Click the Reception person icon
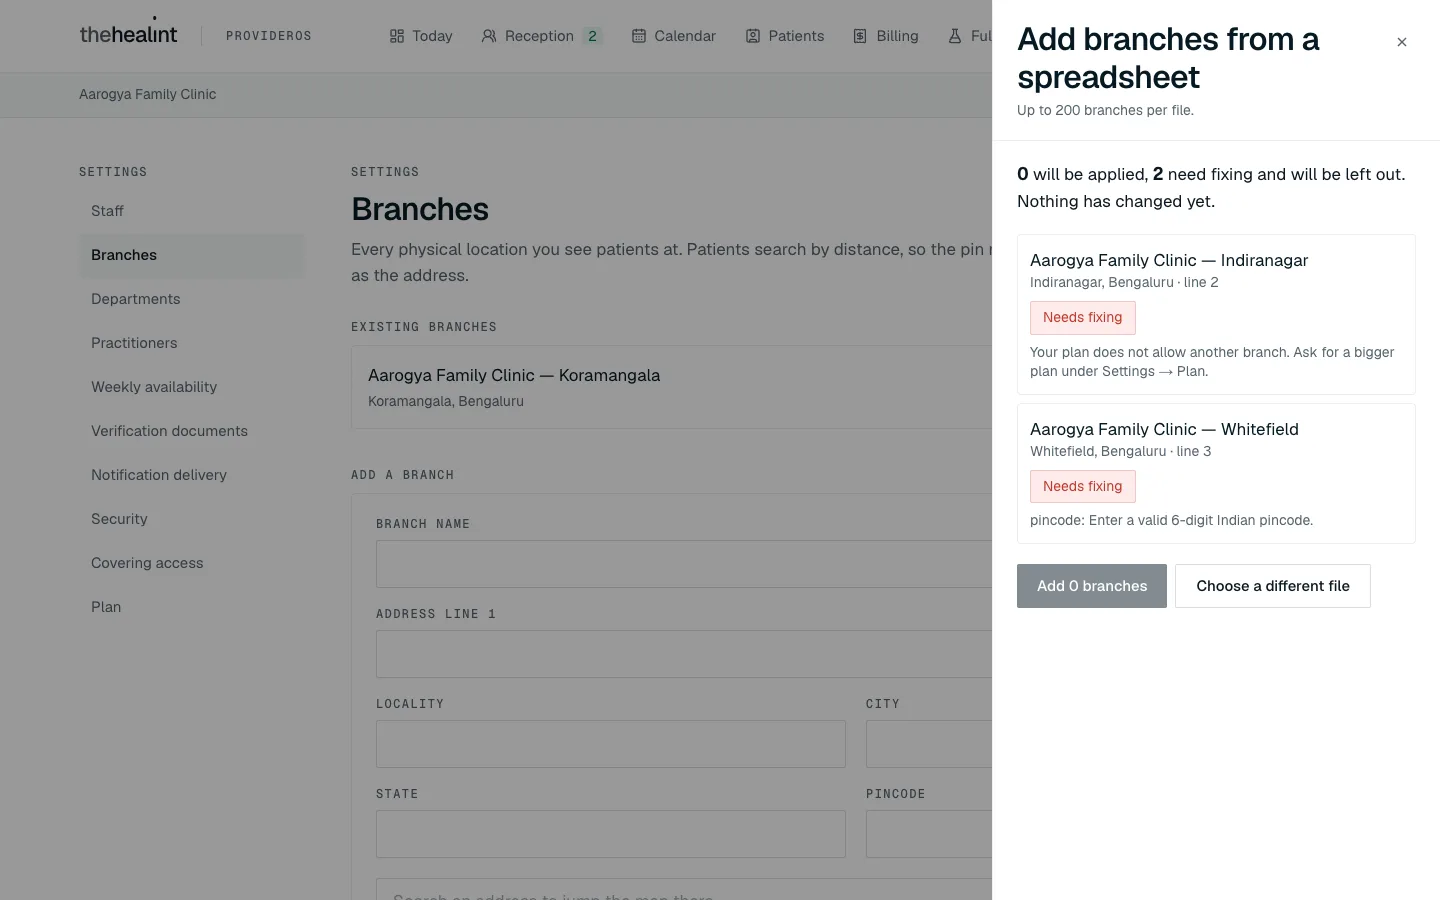Image resolution: width=1440 pixels, height=900 pixels. pyautogui.click(x=489, y=36)
